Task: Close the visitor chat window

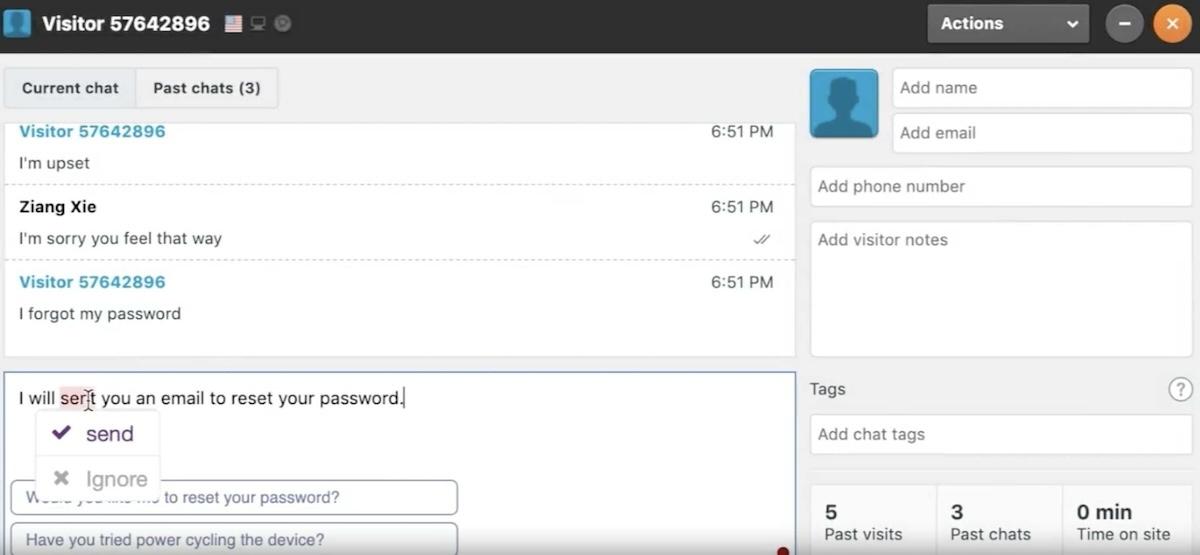Action: (x=1172, y=23)
